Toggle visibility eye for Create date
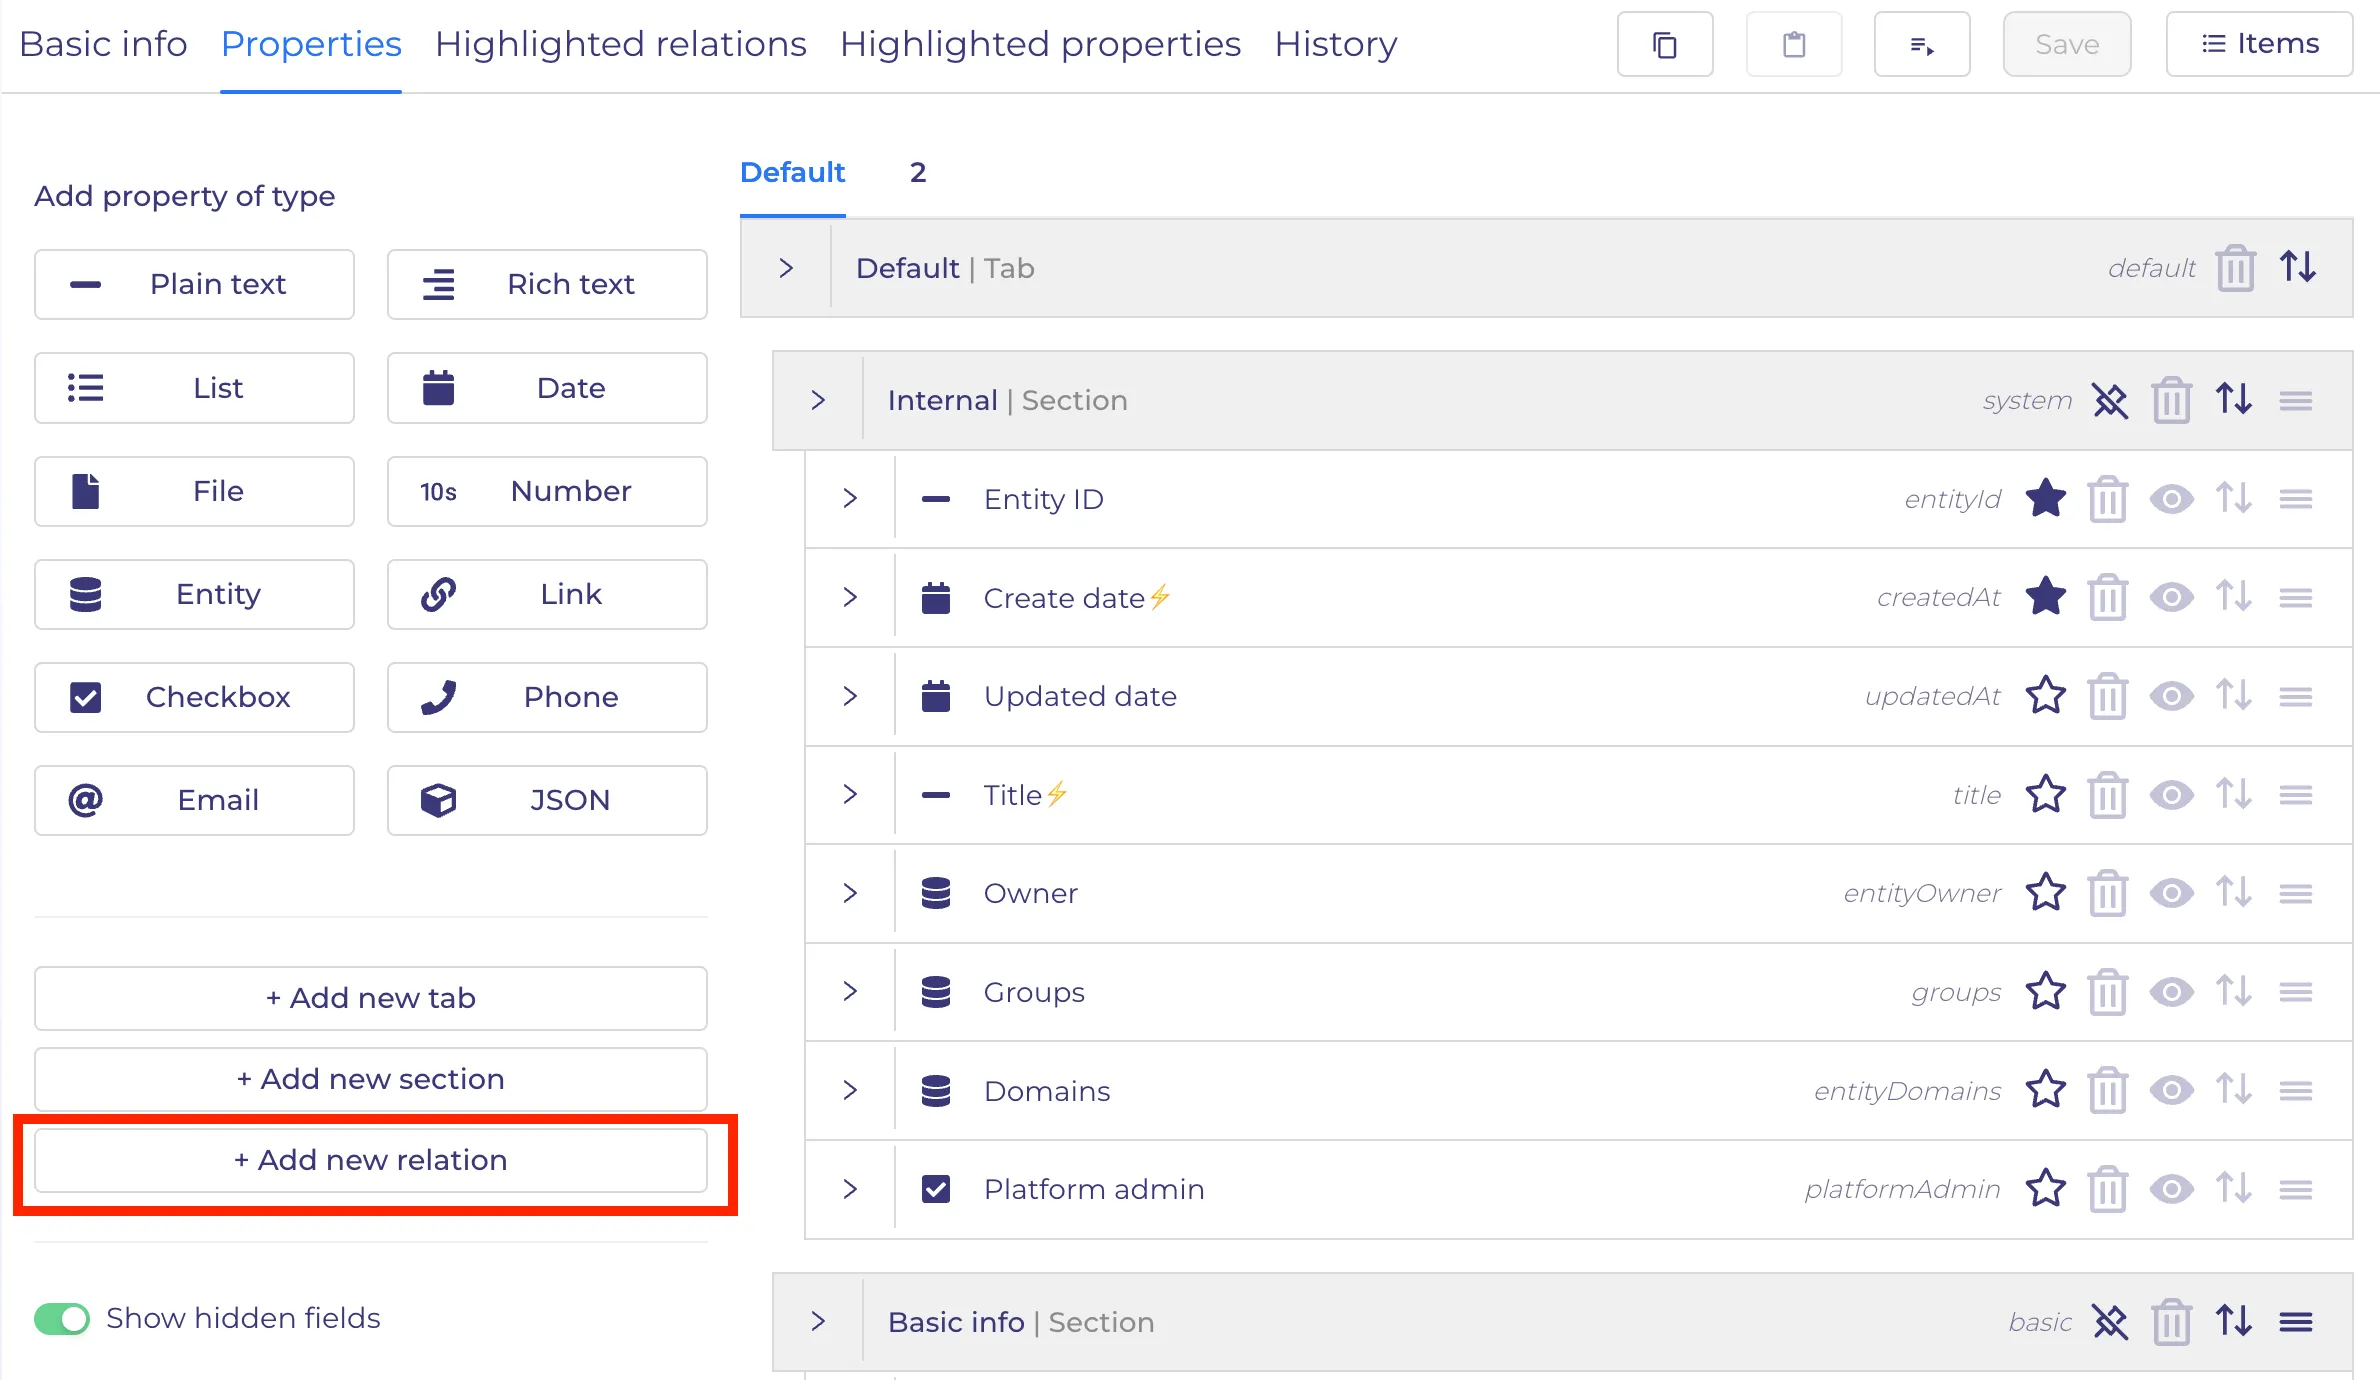This screenshot has width=2380, height=1380. point(2171,597)
